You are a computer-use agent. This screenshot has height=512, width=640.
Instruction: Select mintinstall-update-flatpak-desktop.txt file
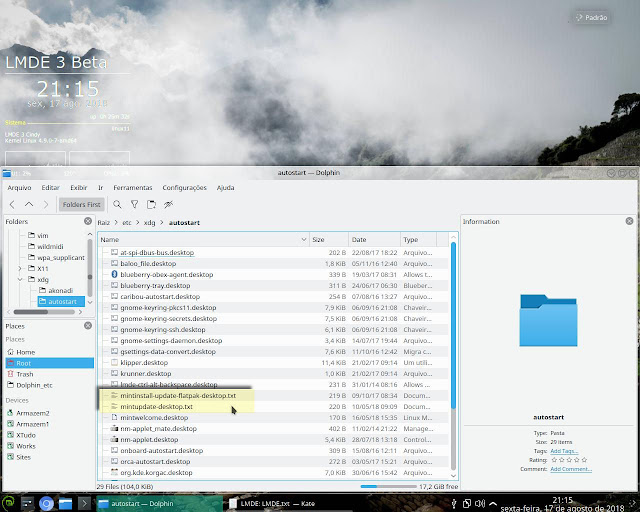click(x=178, y=396)
